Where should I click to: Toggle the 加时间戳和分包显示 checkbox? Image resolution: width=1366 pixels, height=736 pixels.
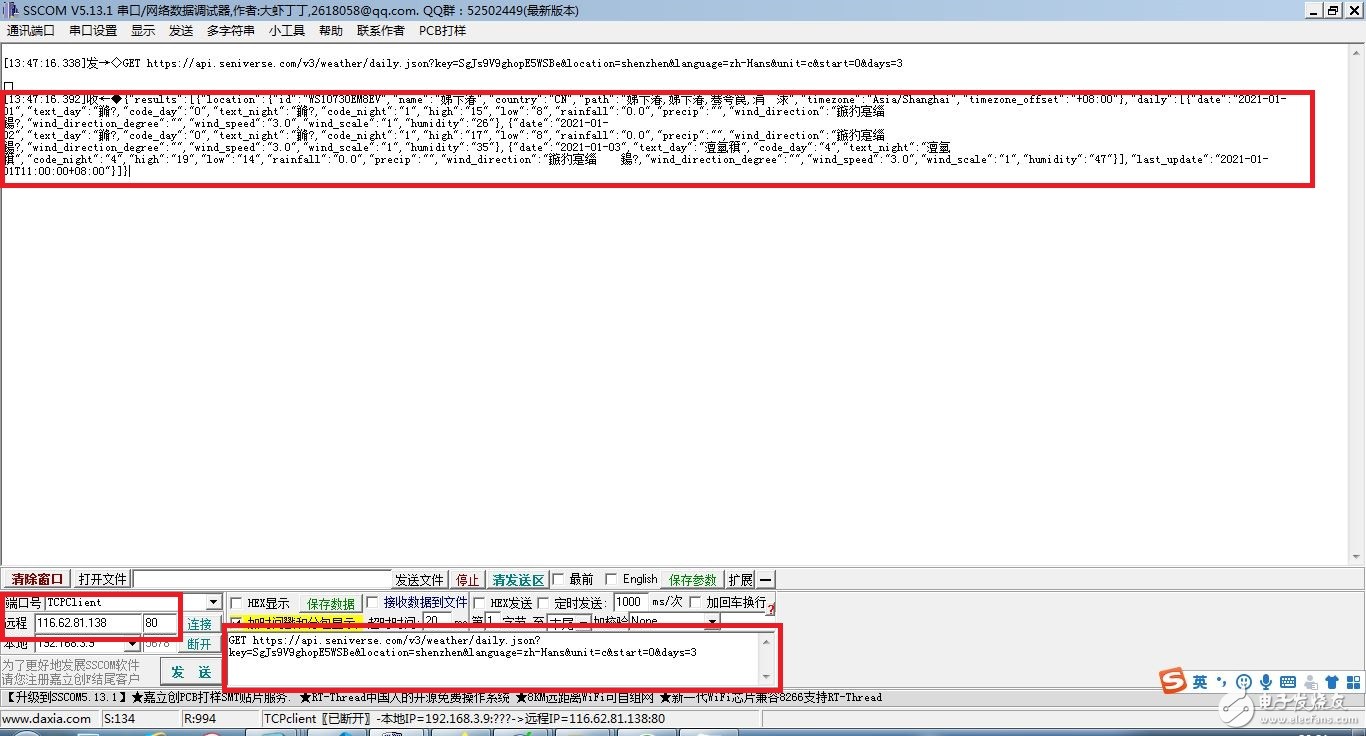(237, 623)
